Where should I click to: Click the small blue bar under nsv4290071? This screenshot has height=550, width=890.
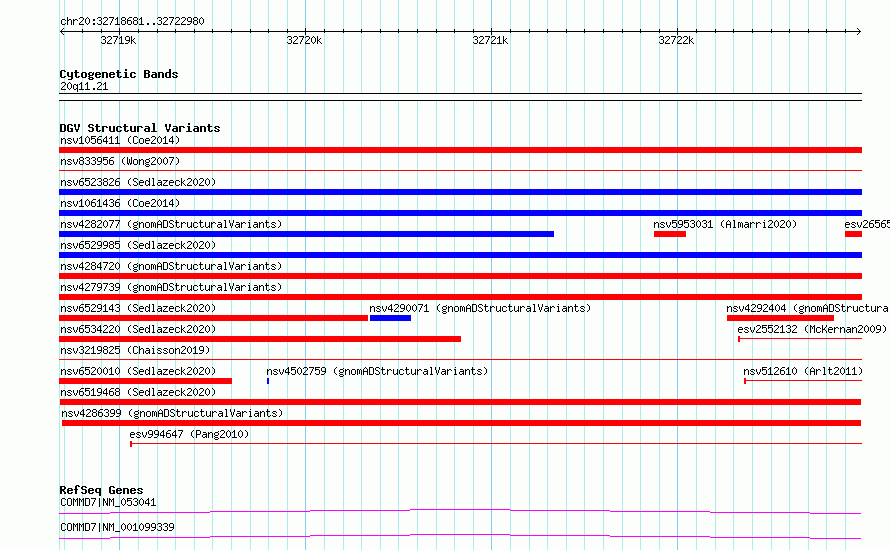(x=391, y=318)
